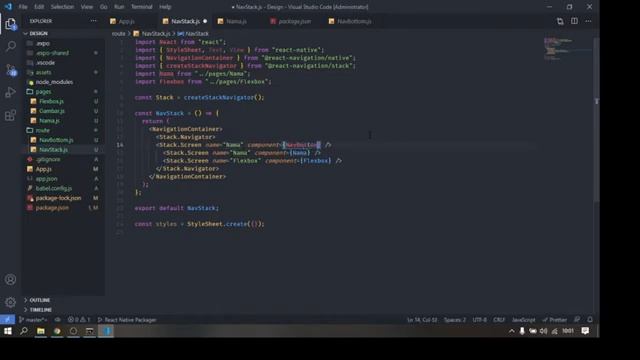
Task: Open the Selection menu
Action: point(62,7)
